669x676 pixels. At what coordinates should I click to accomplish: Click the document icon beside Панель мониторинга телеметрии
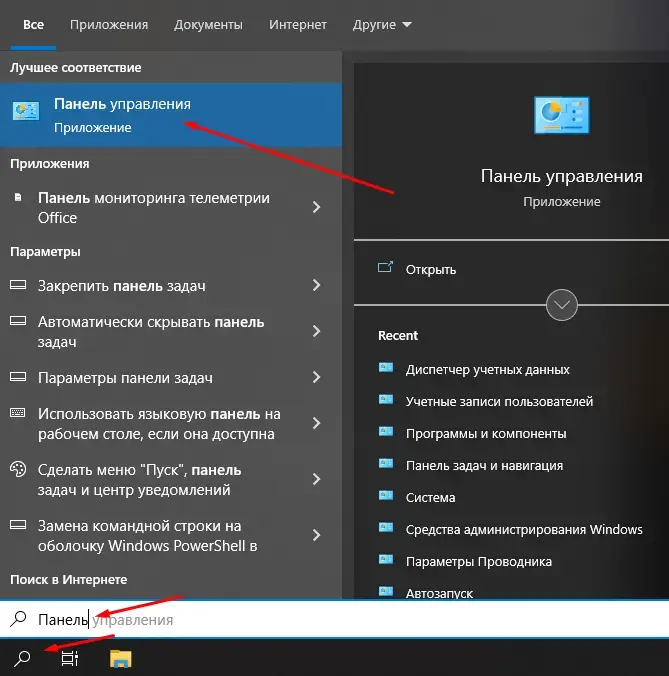coord(18,197)
